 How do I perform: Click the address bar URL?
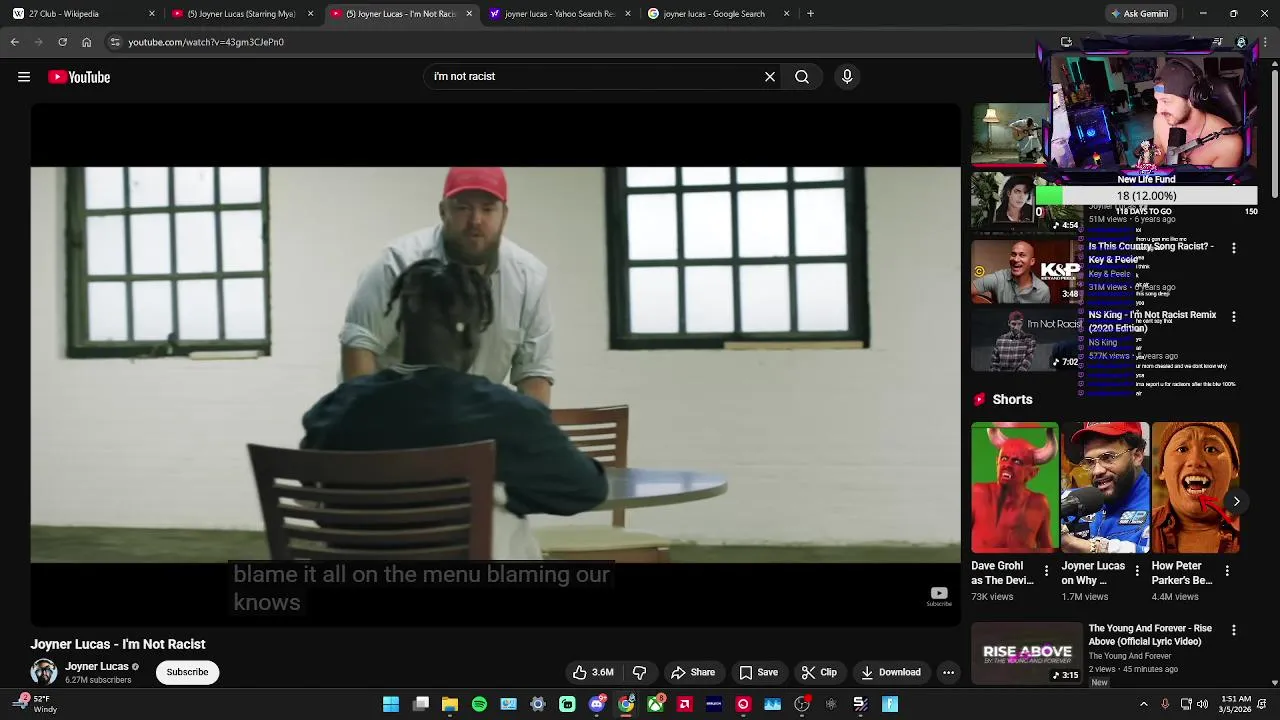click(x=206, y=42)
